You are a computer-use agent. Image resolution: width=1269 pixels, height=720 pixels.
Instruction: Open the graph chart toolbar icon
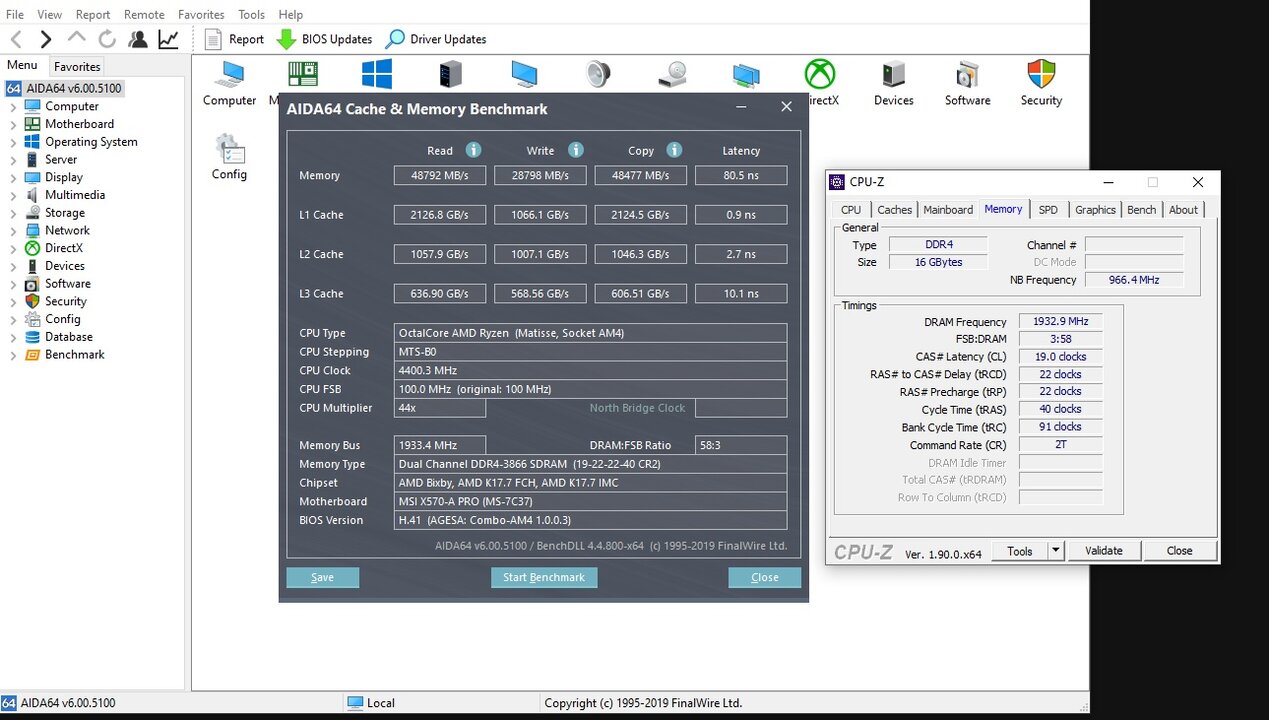[x=168, y=39]
